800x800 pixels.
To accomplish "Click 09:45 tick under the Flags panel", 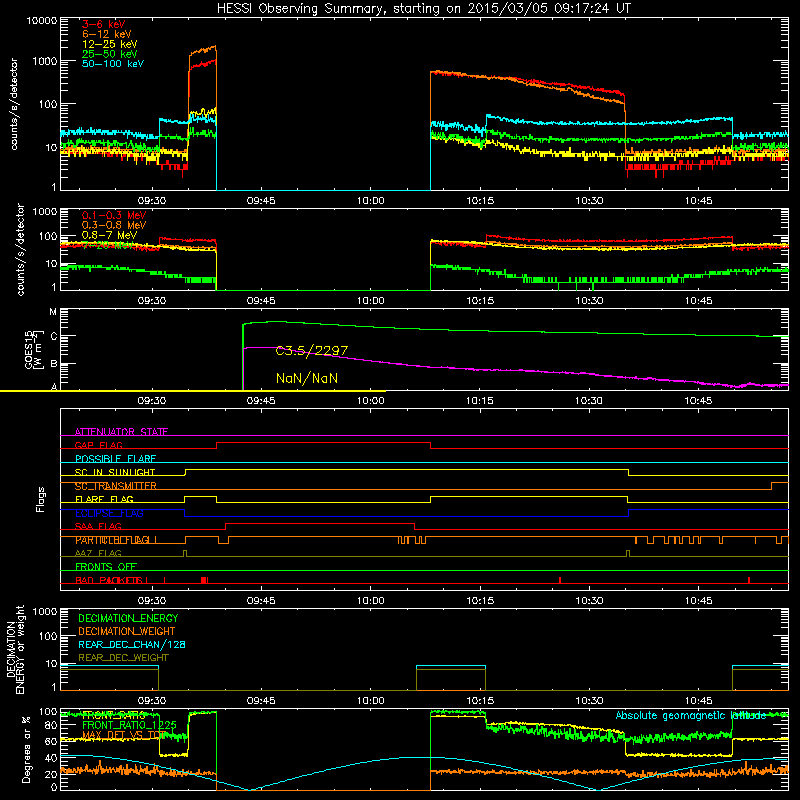I will point(261,601).
